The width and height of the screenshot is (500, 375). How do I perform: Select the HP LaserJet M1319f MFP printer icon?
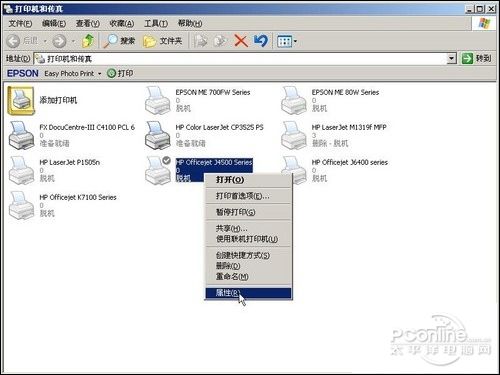pyautogui.click(x=293, y=135)
